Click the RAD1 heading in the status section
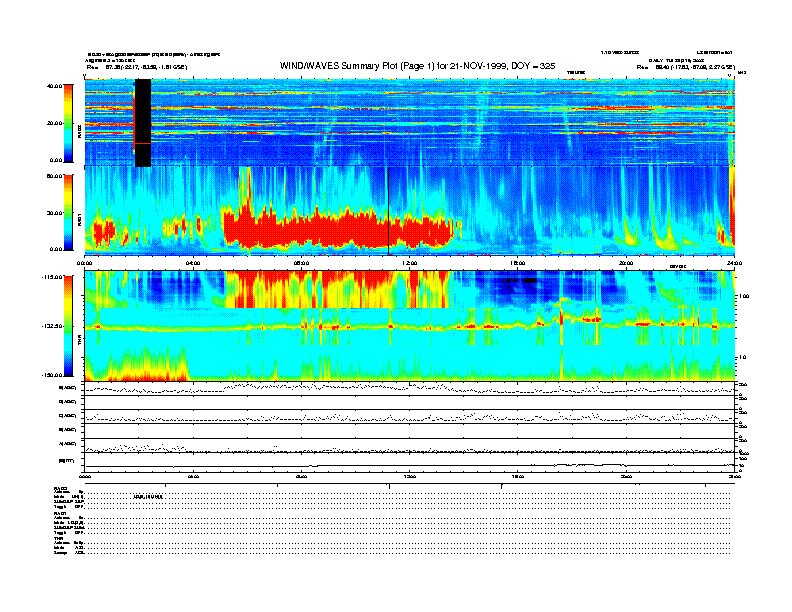The height and width of the screenshot is (612, 792). point(61,513)
